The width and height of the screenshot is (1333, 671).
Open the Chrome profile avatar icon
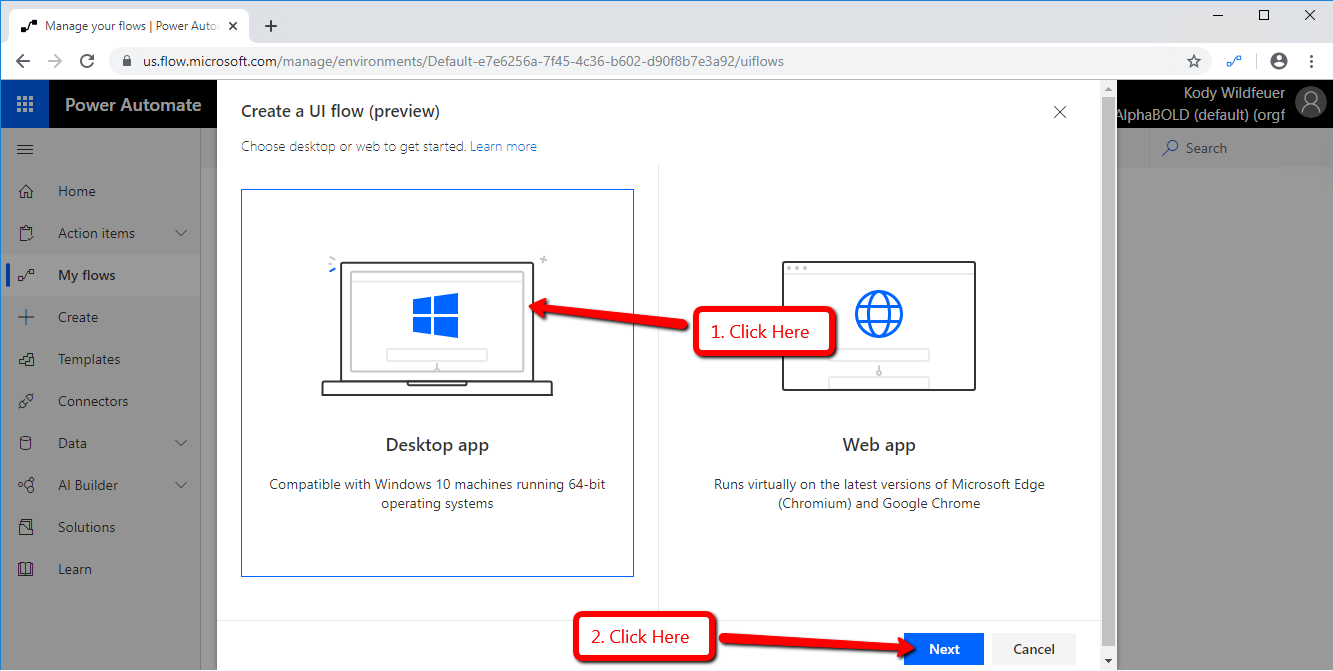pos(1278,61)
